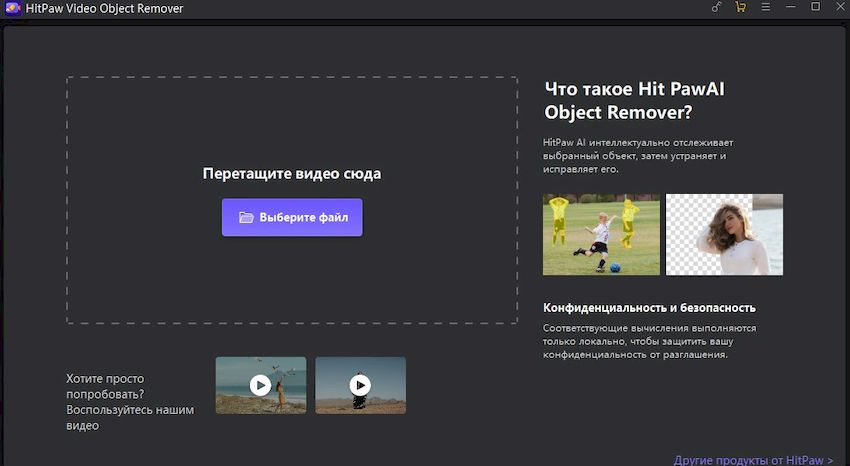Image resolution: width=850 pixels, height=466 pixels.
Task: Open the woman background-removal preview image
Action: 724,235
